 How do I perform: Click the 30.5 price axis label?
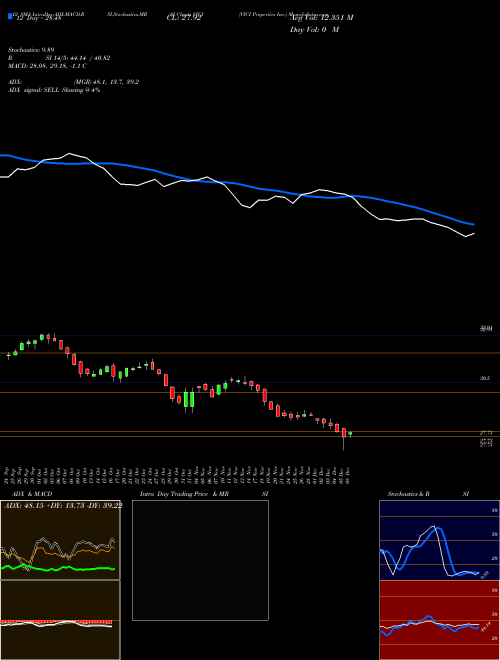pyautogui.click(x=485, y=378)
